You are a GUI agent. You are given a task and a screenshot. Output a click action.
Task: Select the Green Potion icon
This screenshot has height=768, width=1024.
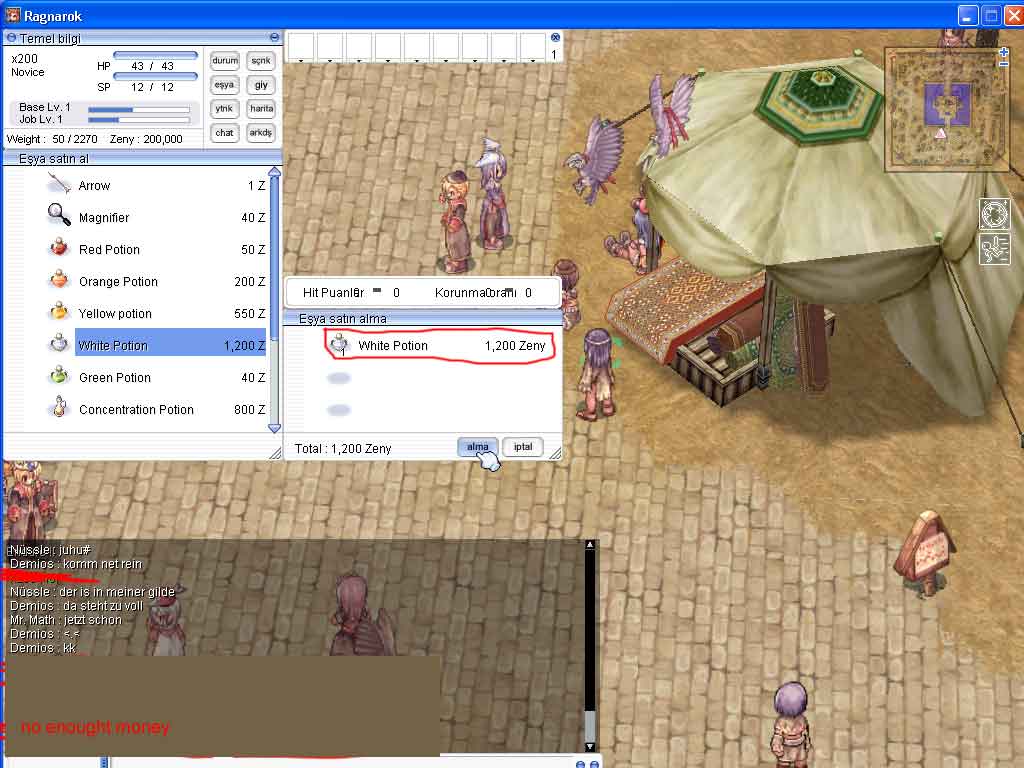click(59, 375)
